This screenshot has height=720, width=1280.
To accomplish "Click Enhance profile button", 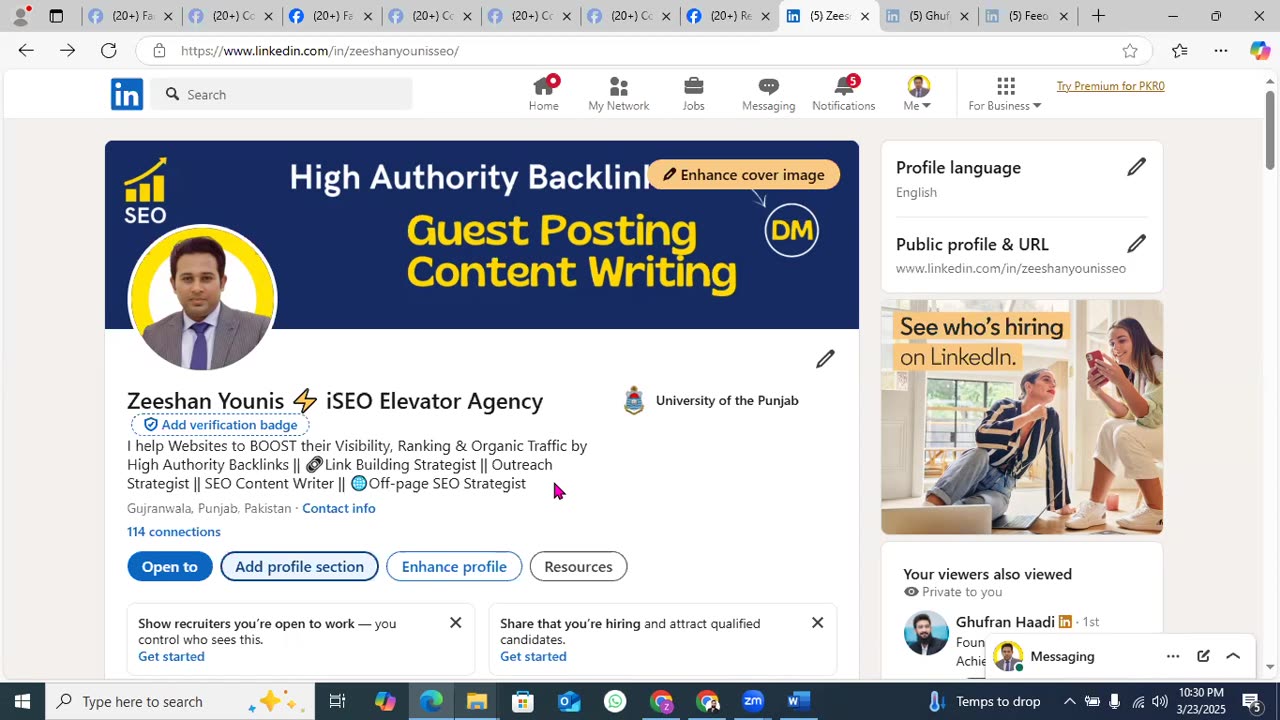I will tap(454, 566).
